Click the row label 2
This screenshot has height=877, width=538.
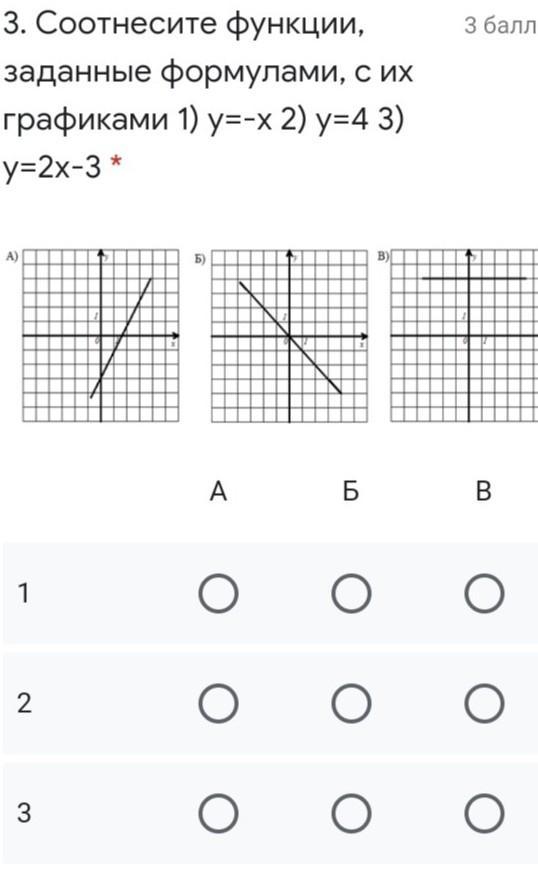tap(24, 703)
